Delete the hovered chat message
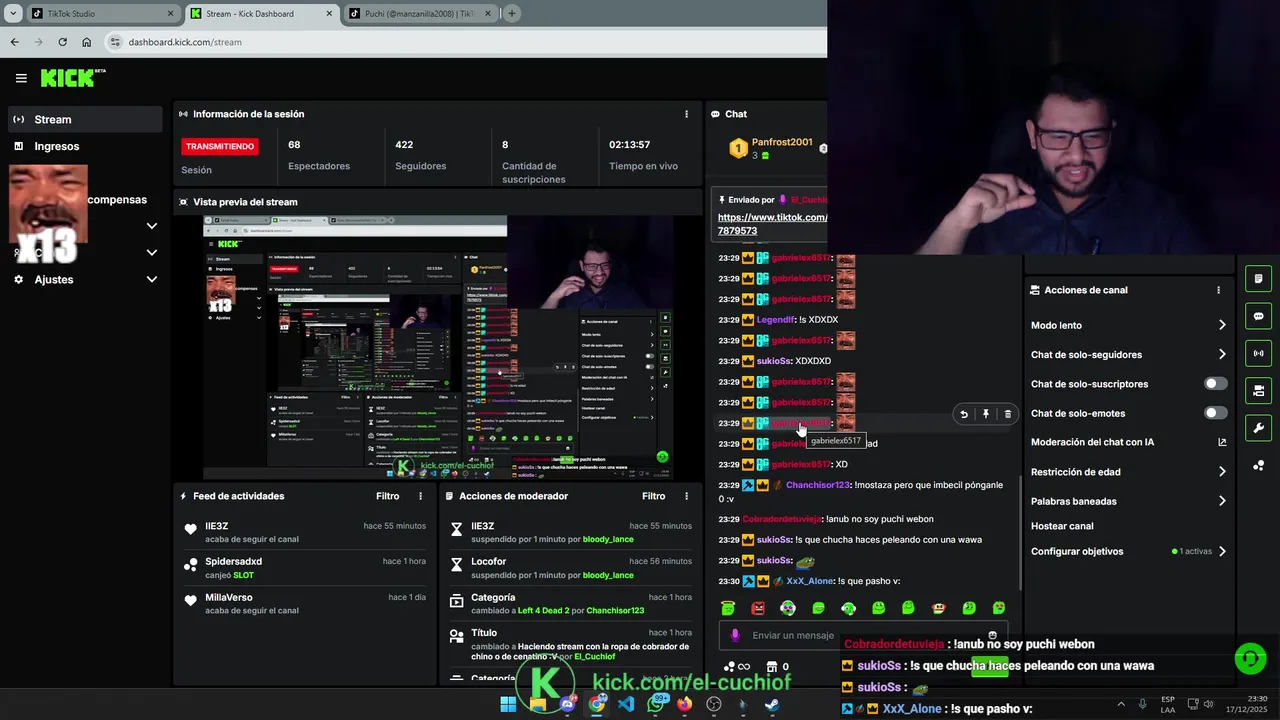Image resolution: width=1280 pixels, height=720 pixels. (1007, 414)
